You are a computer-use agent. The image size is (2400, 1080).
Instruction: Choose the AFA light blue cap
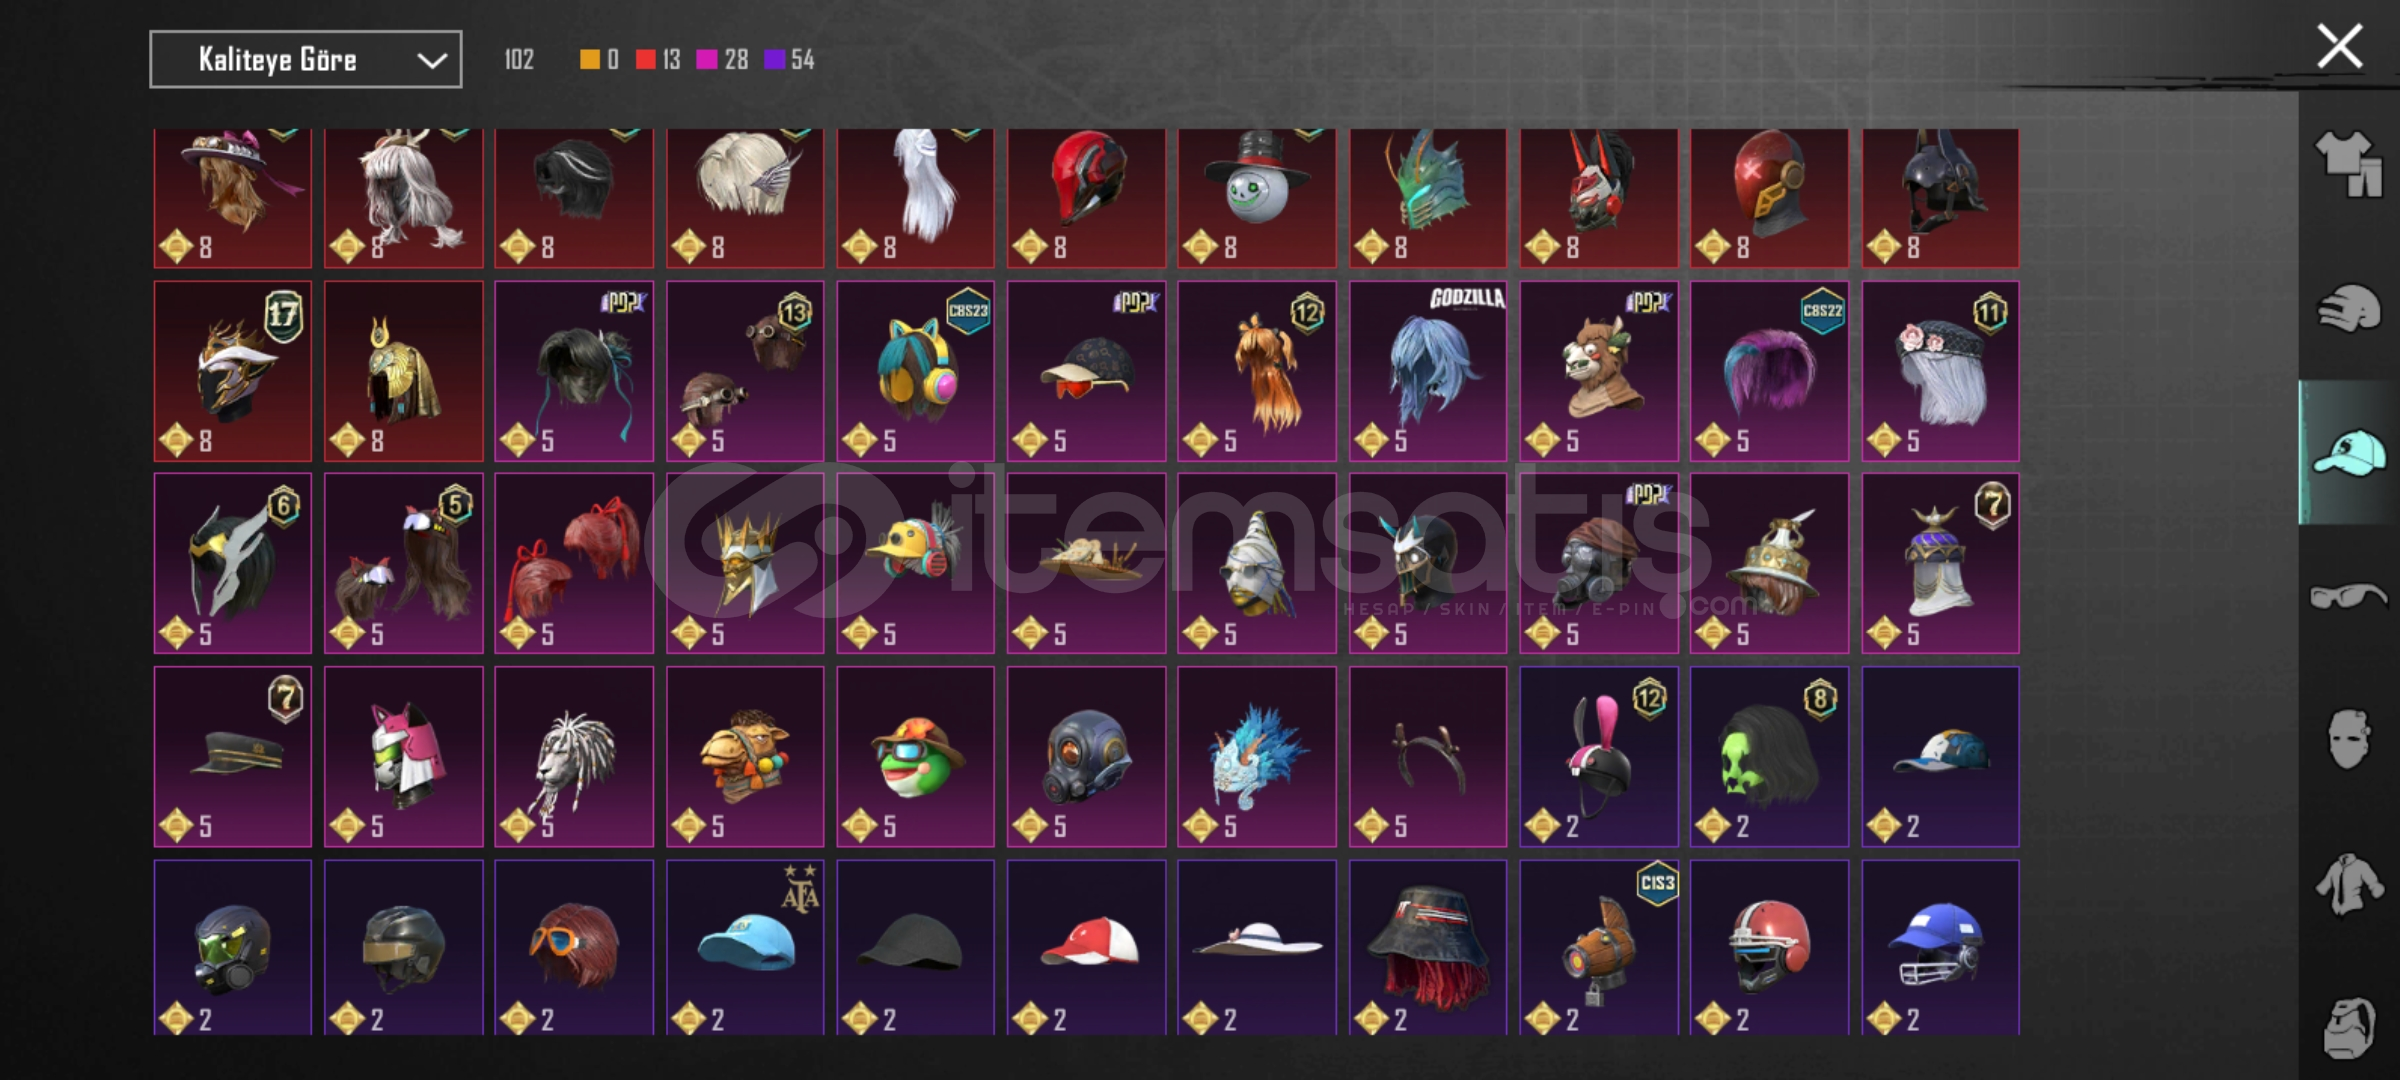tap(745, 948)
